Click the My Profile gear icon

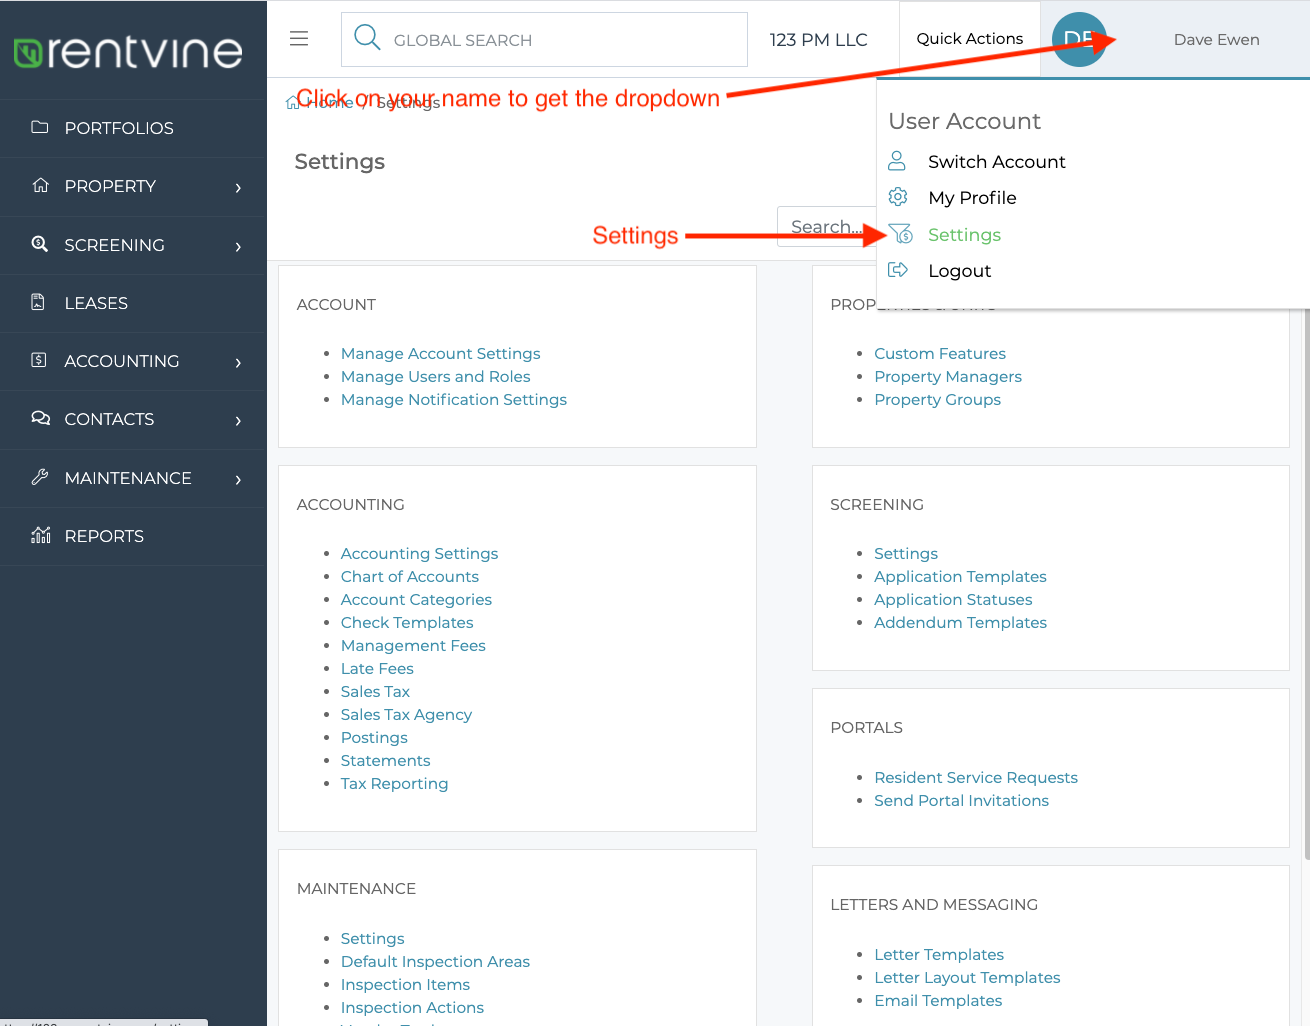point(898,197)
